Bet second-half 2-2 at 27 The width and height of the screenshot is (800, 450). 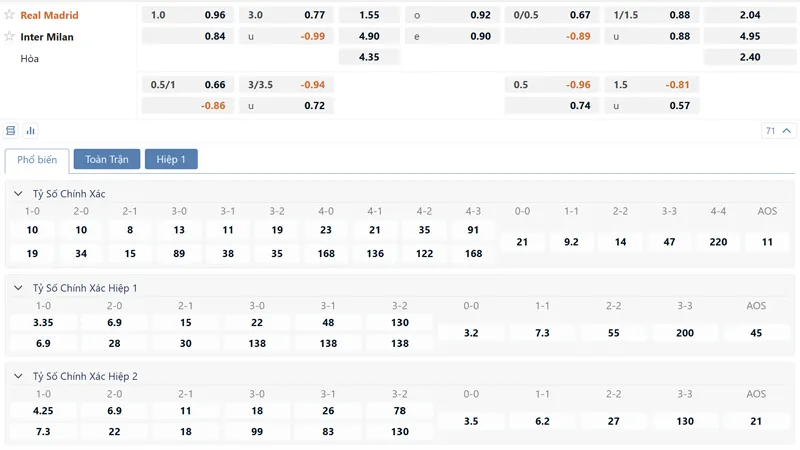pyautogui.click(x=614, y=421)
